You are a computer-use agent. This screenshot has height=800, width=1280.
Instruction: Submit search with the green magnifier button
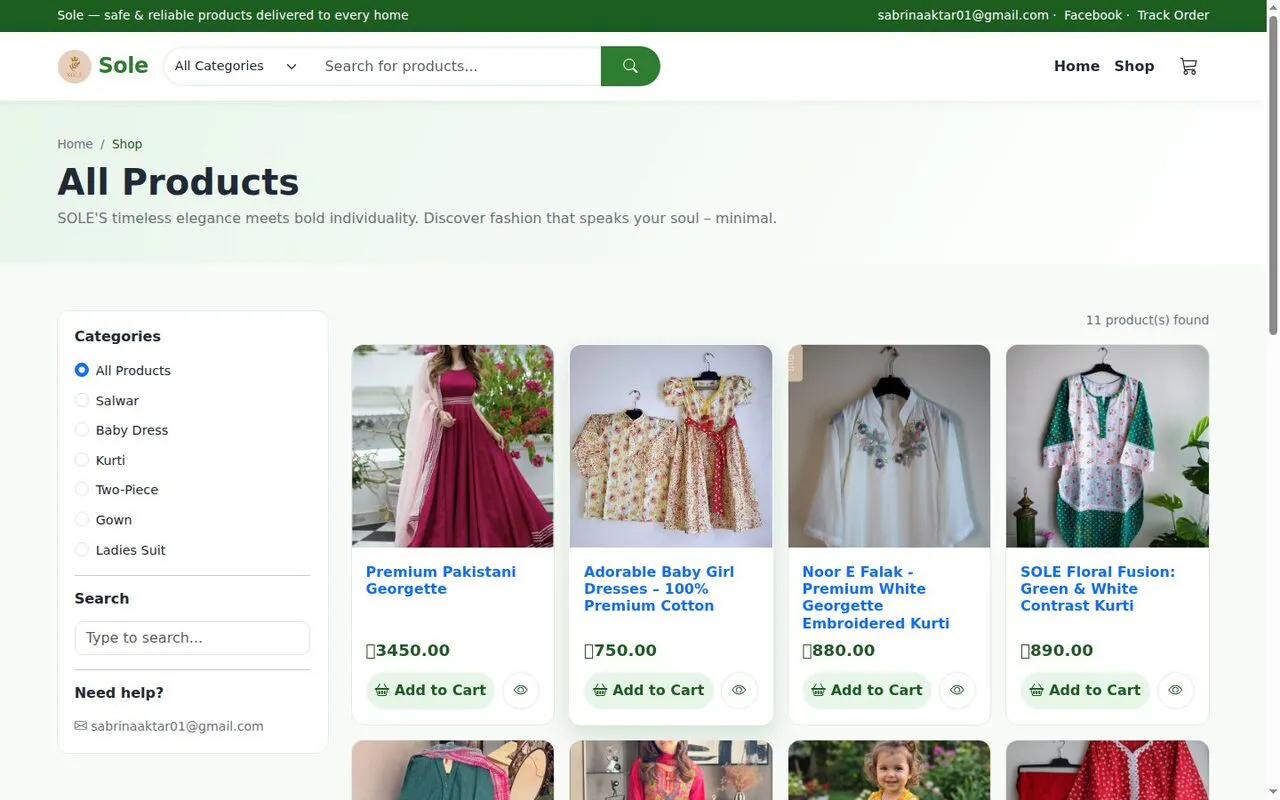point(630,66)
